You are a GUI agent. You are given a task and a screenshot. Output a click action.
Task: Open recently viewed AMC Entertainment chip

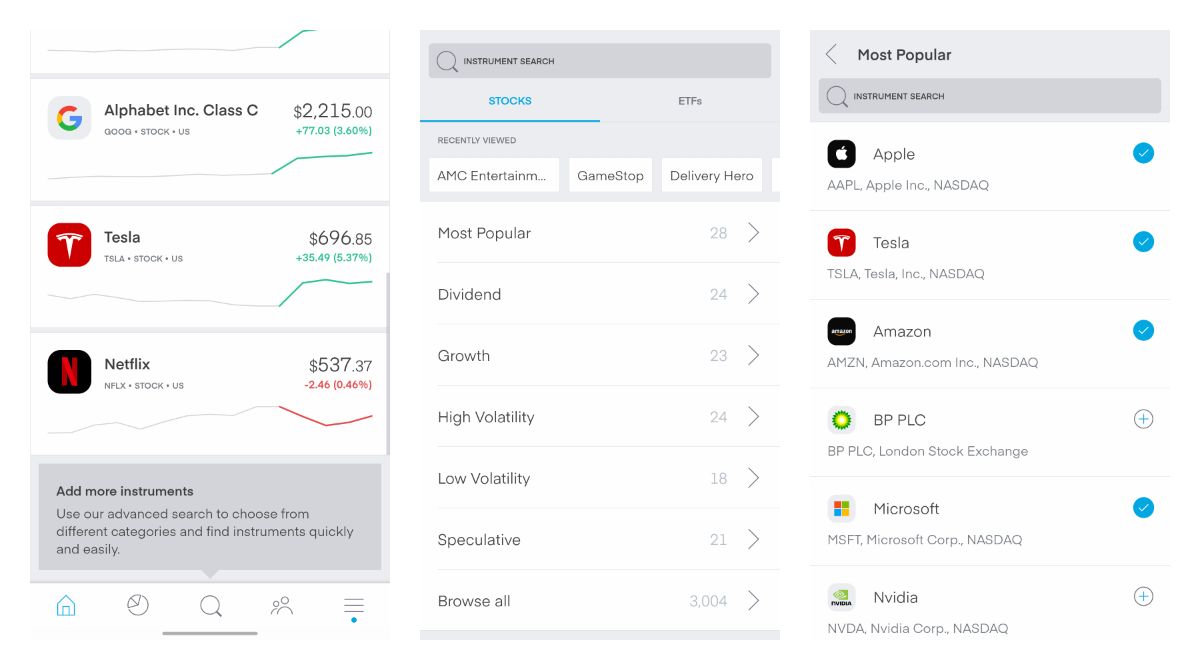coord(492,175)
